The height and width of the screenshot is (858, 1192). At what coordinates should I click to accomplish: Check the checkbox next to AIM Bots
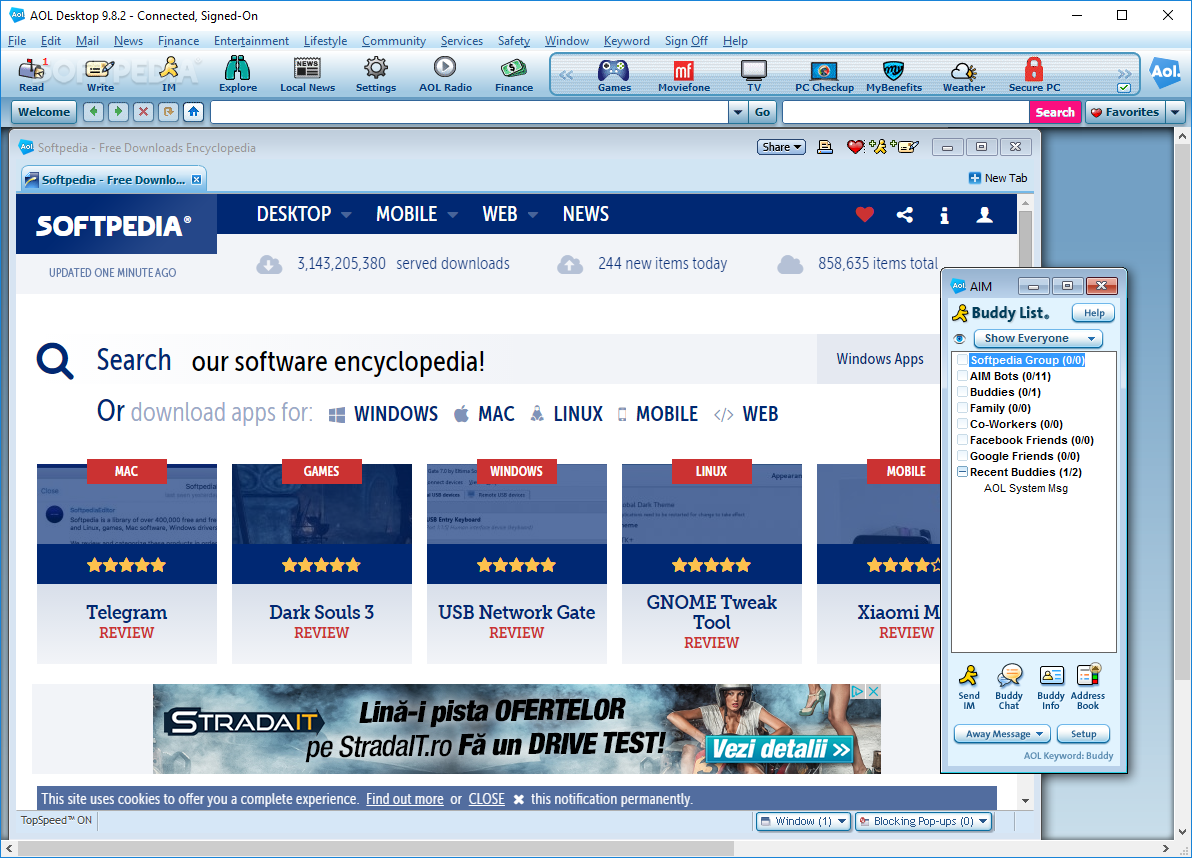960,376
